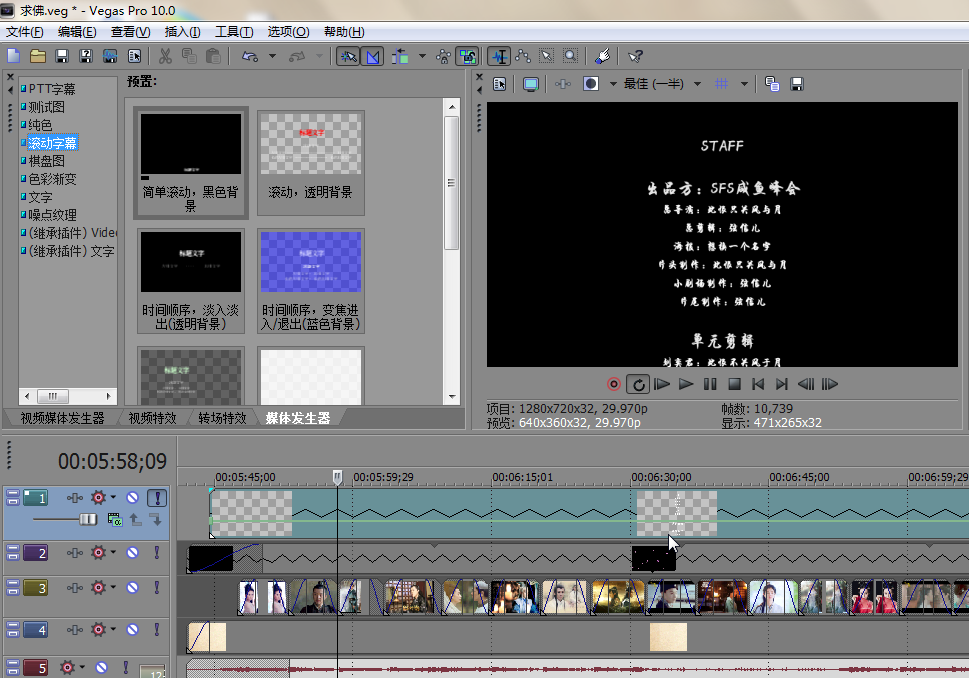Select 棋盘图 generator in list

pyautogui.click(x=46, y=161)
